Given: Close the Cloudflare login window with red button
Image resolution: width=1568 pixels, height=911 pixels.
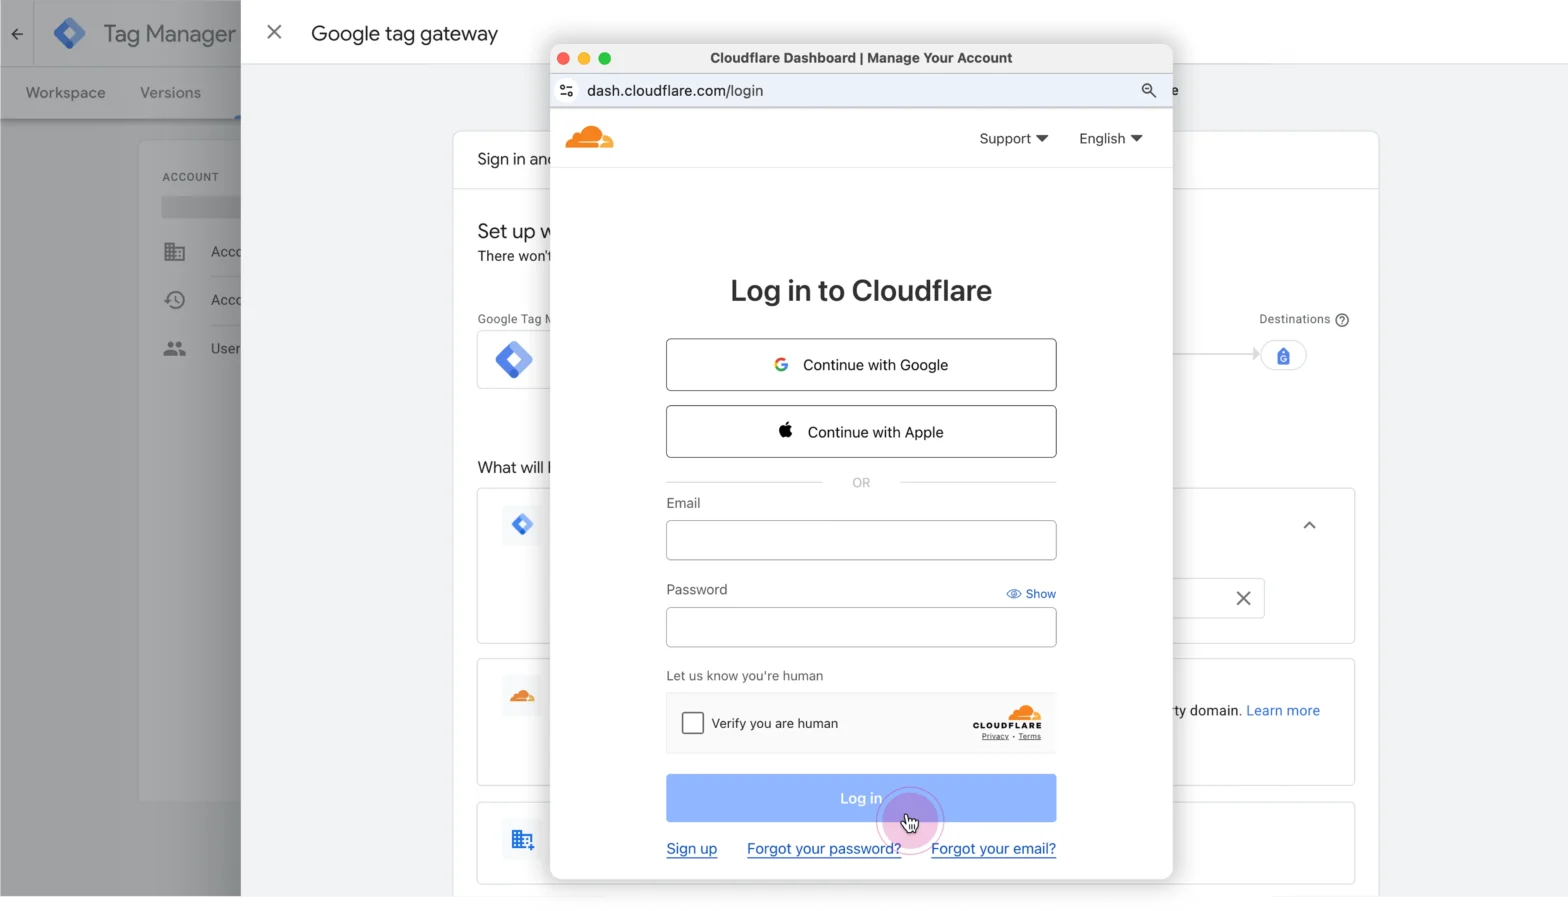Looking at the screenshot, I should point(563,58).
